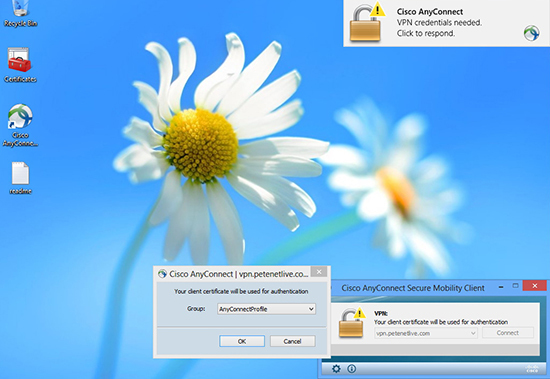The image size is (550, 379).
Task: Close the certificate authentication dialog
Action: (319, 272)
